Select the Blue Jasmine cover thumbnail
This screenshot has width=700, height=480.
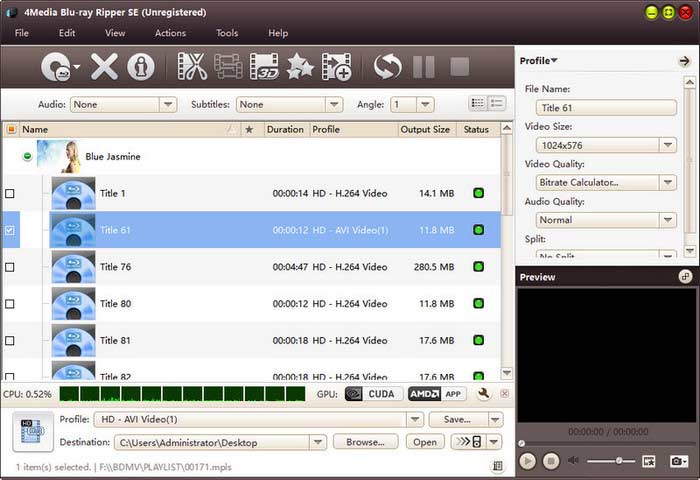58,156
